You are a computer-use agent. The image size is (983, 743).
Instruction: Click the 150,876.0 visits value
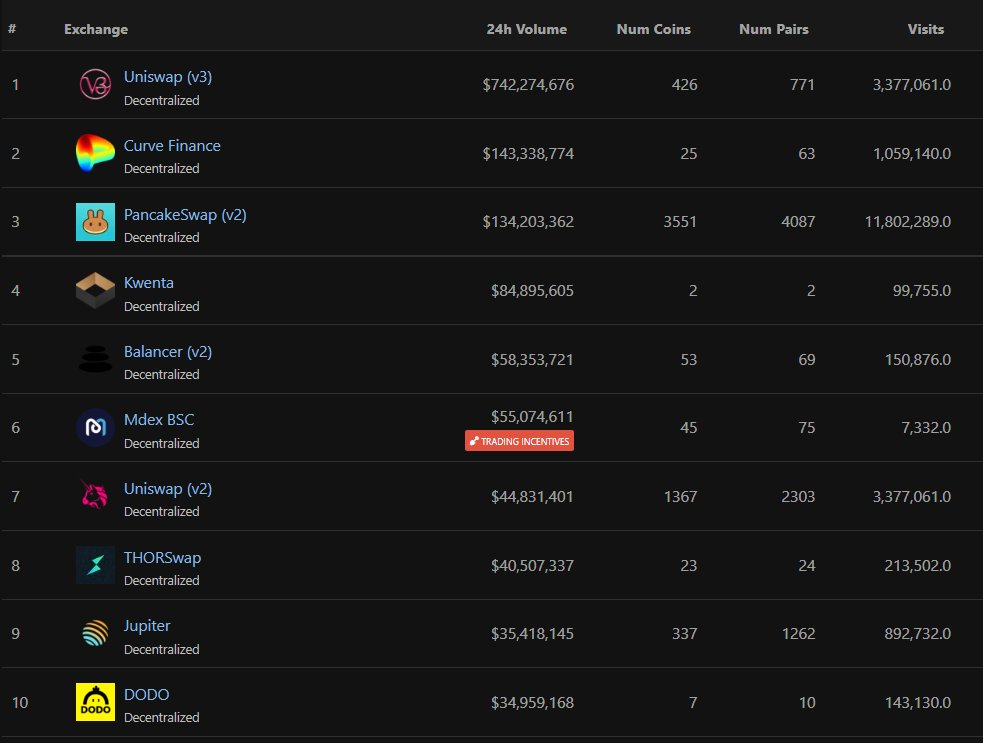click(918, 359)
